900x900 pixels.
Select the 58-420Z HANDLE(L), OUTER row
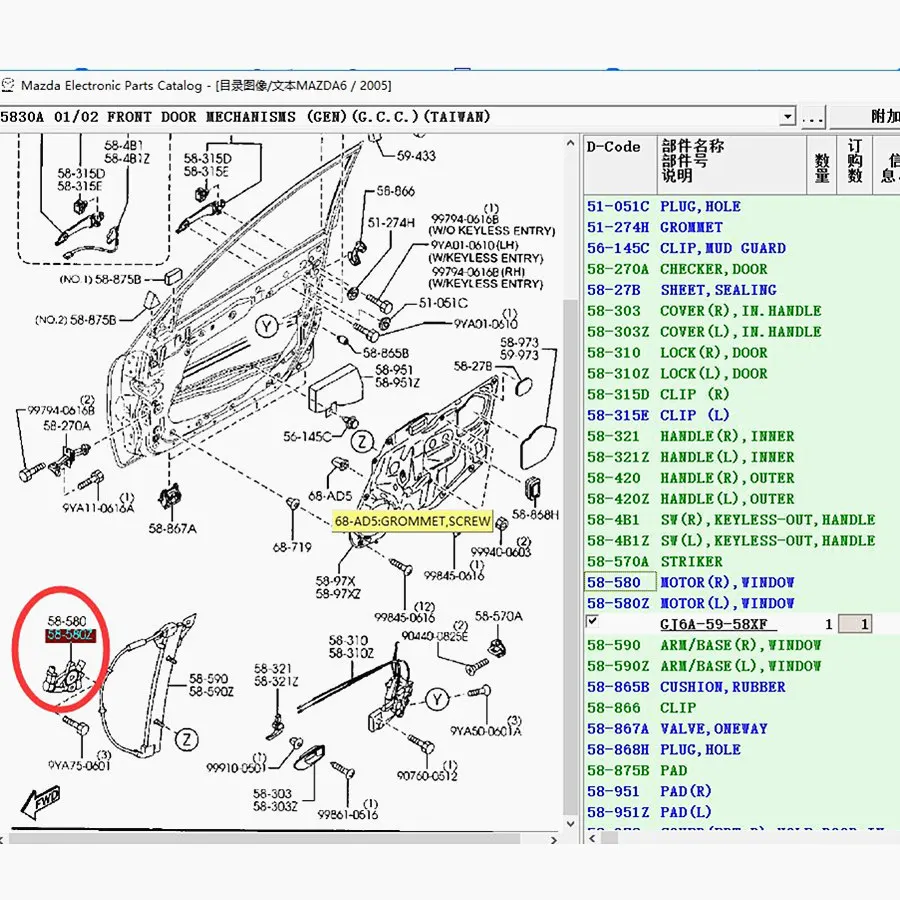point(742,499)
